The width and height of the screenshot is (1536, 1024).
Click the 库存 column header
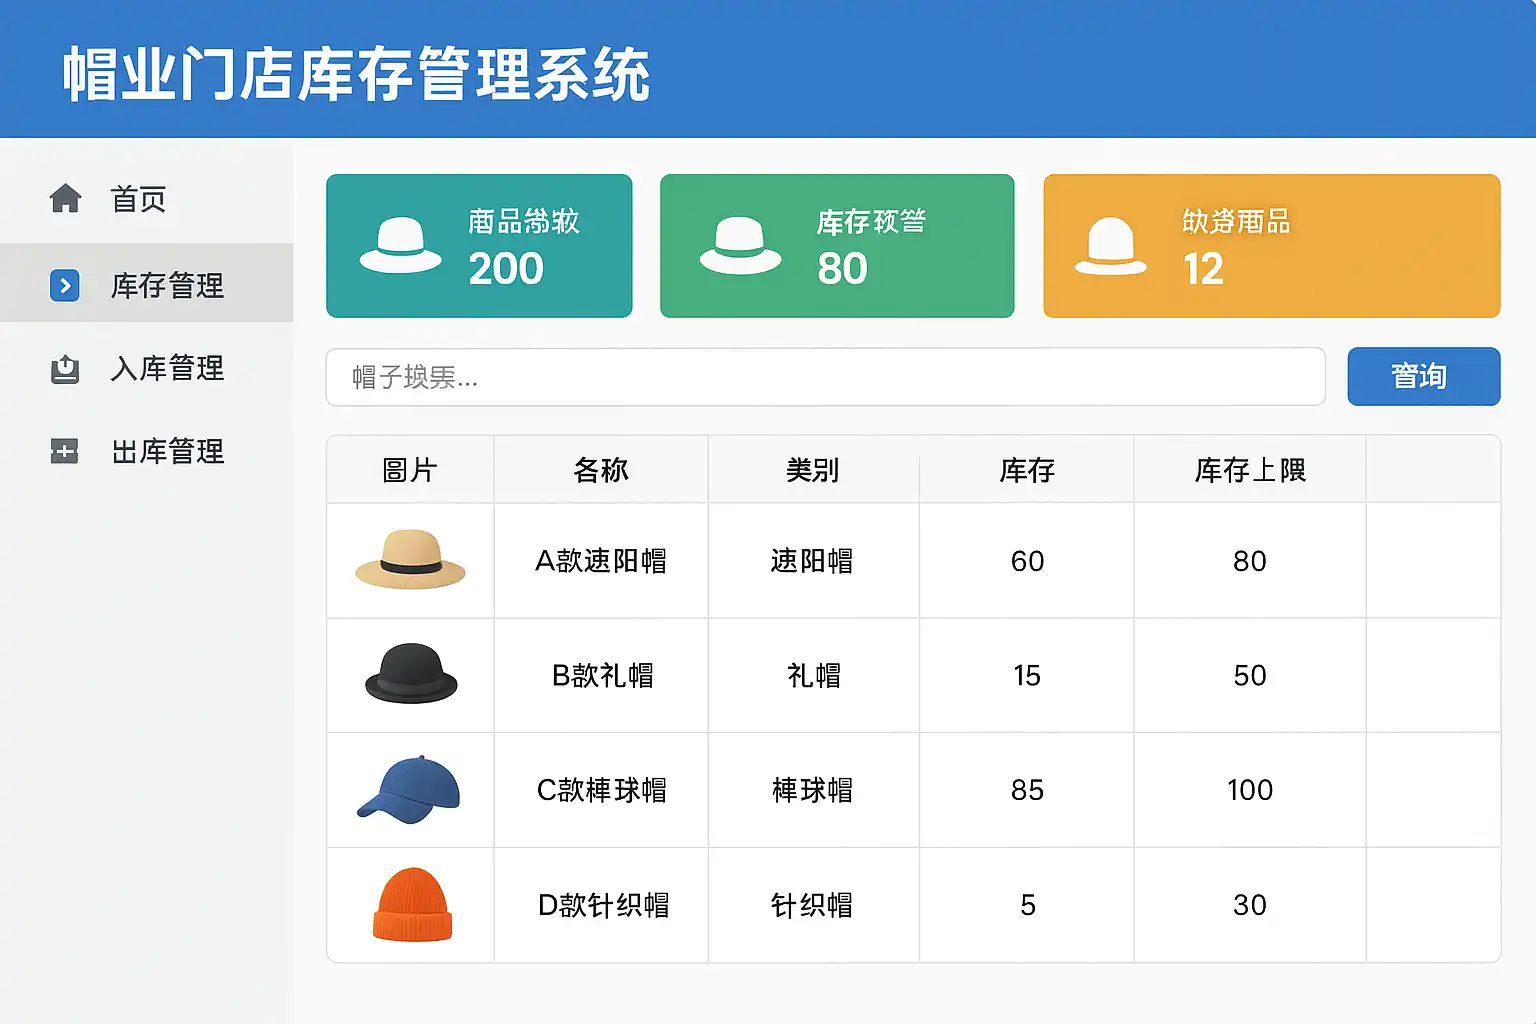pyautogui.click(x=1026, y=470)
